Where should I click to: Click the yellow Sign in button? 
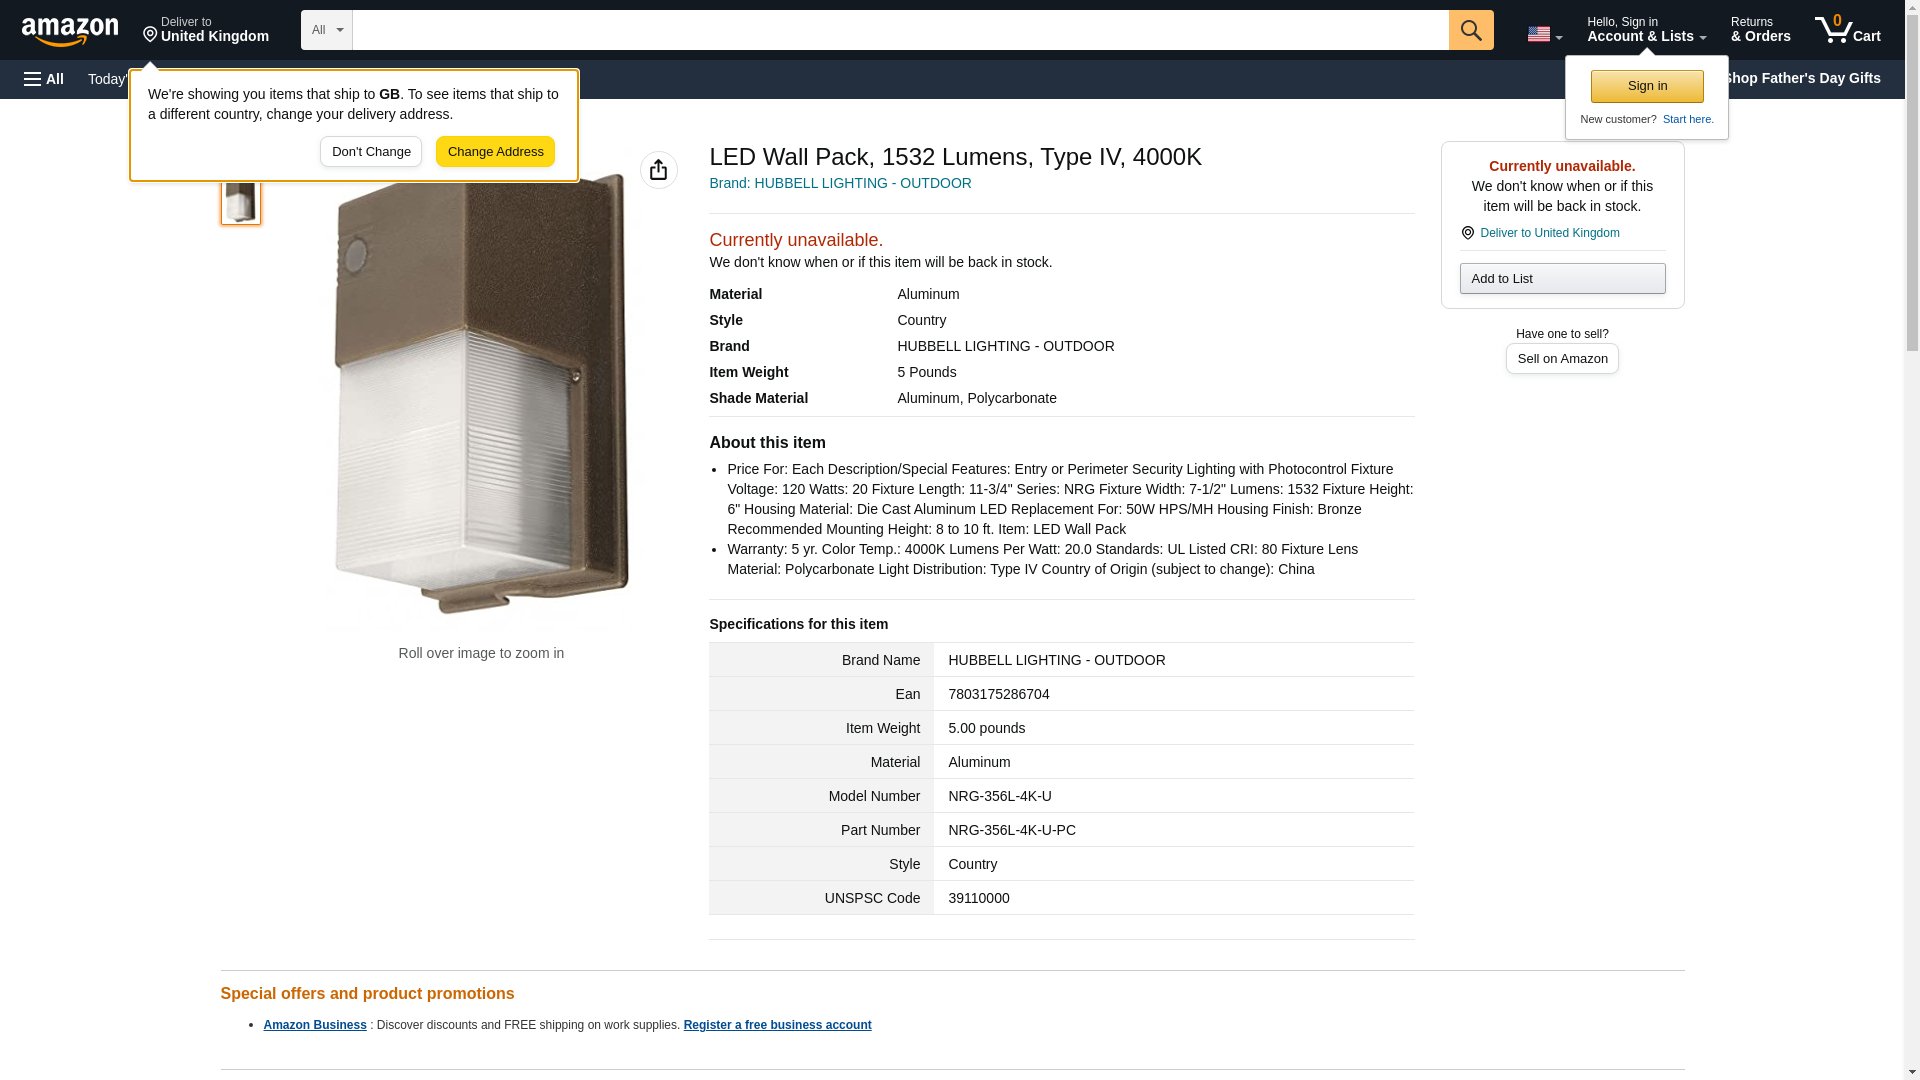pyautogui.click(x=1647, y=86)
